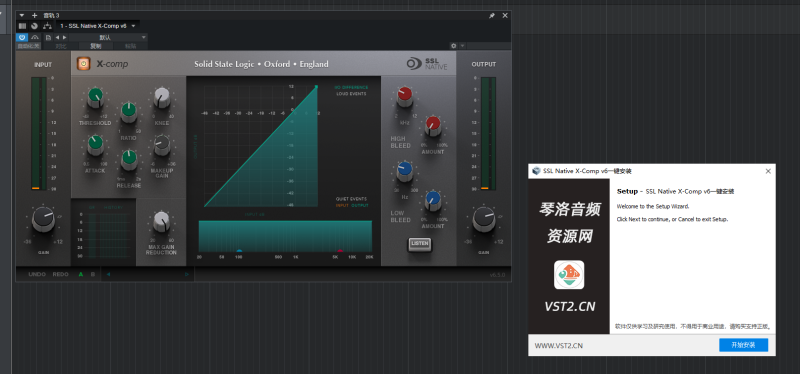800x374 pixels.
Task: Toggle the blue plugin activate button
Action: tap(22, 37)
